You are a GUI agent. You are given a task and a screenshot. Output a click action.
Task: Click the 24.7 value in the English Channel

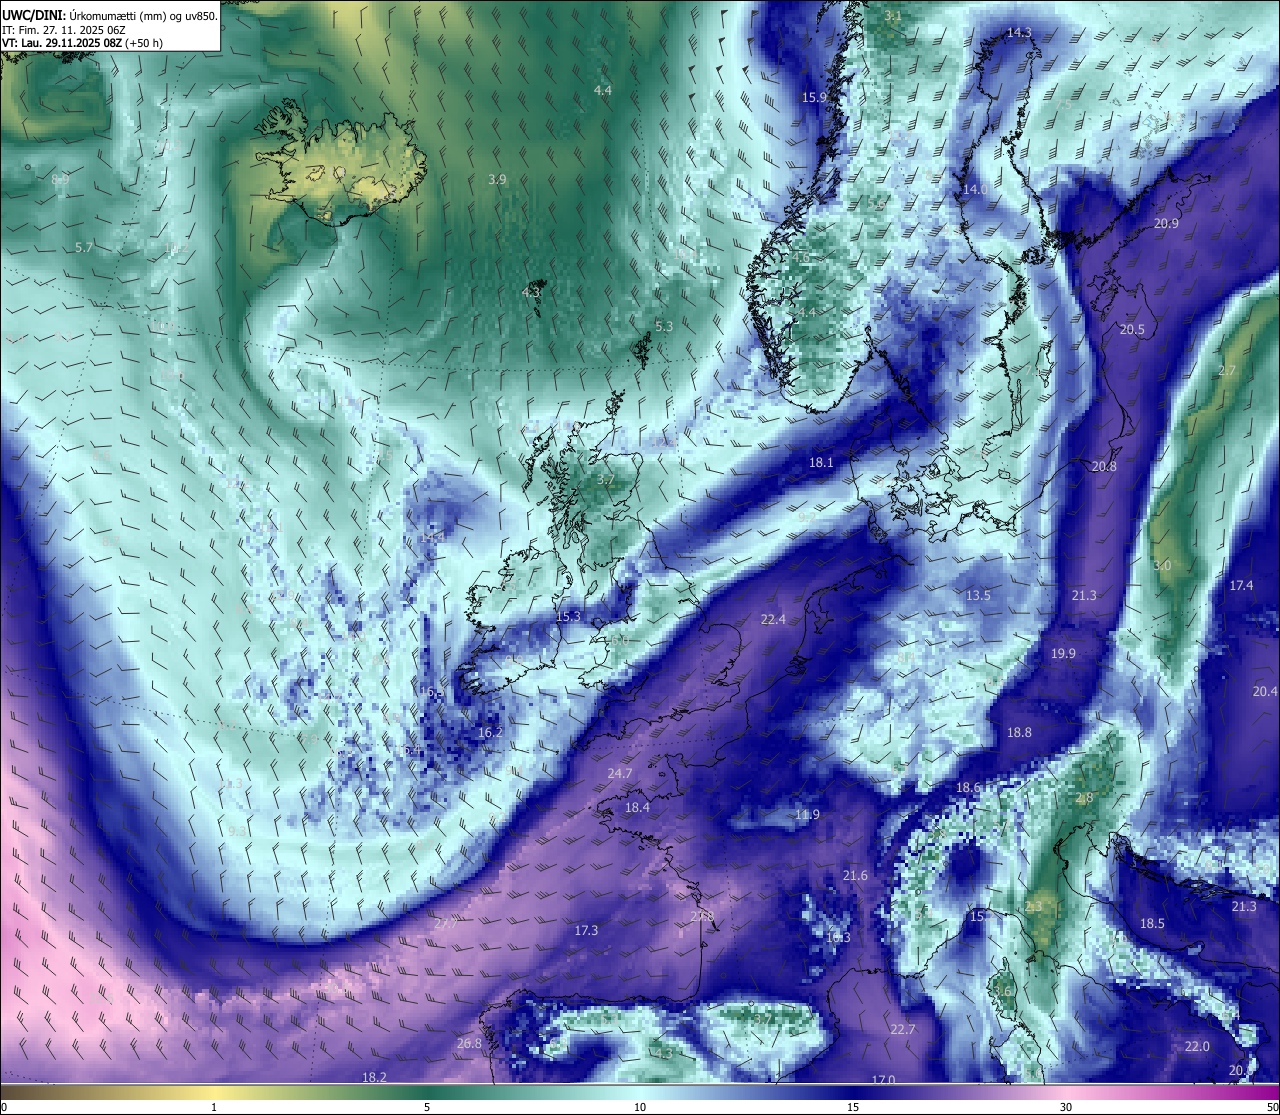(619, 773)
